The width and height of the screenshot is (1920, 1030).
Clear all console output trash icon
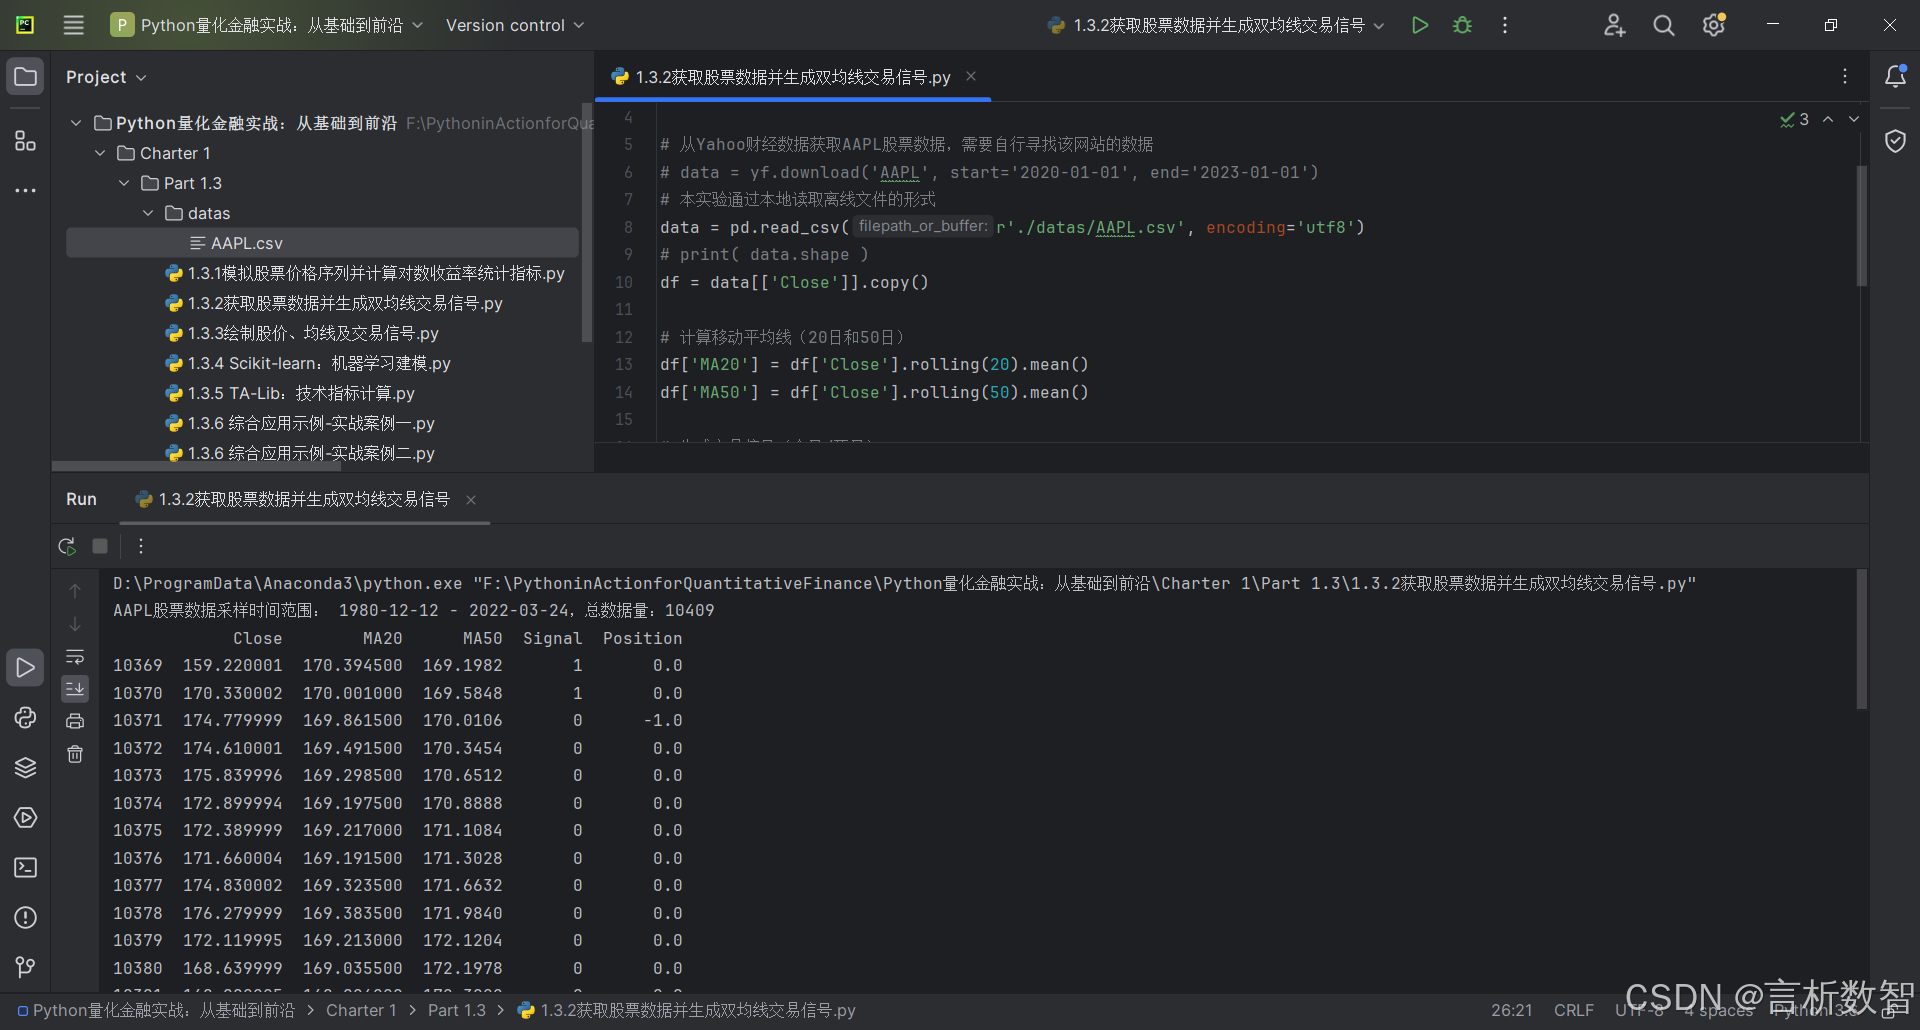tap(75, 754)
